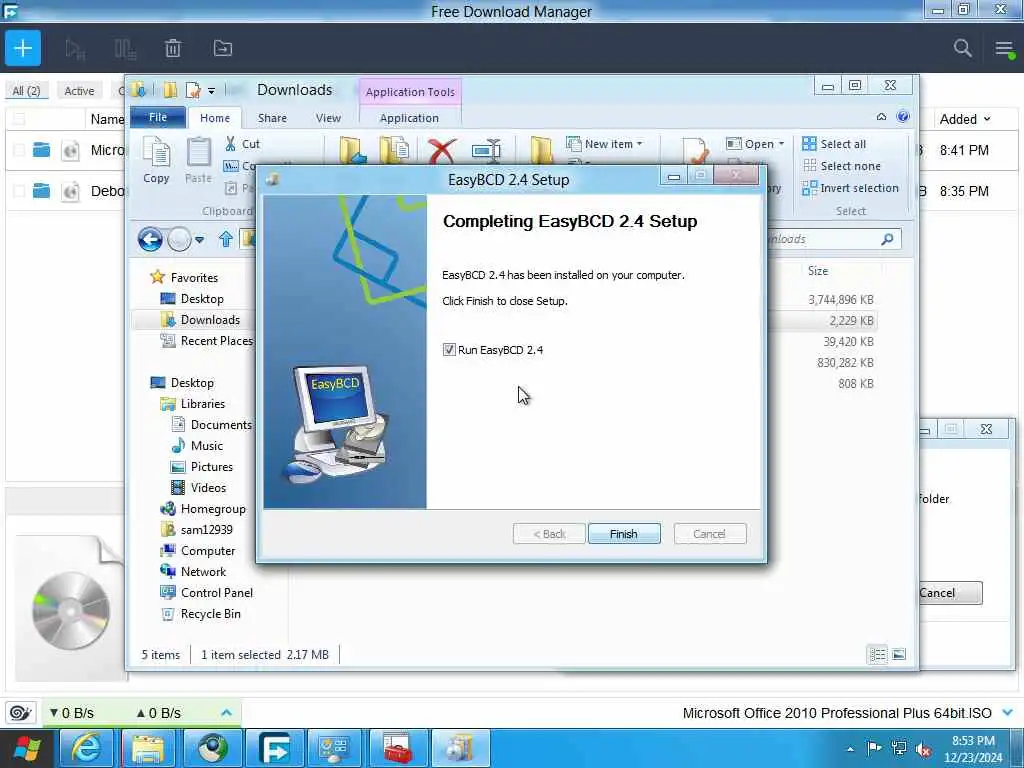Image resolution: width=1024 pixels, height=768 pixels.
Task: Uncheck the Run EasyBCD 2.4 checkbox
Action: pos(449,349)
